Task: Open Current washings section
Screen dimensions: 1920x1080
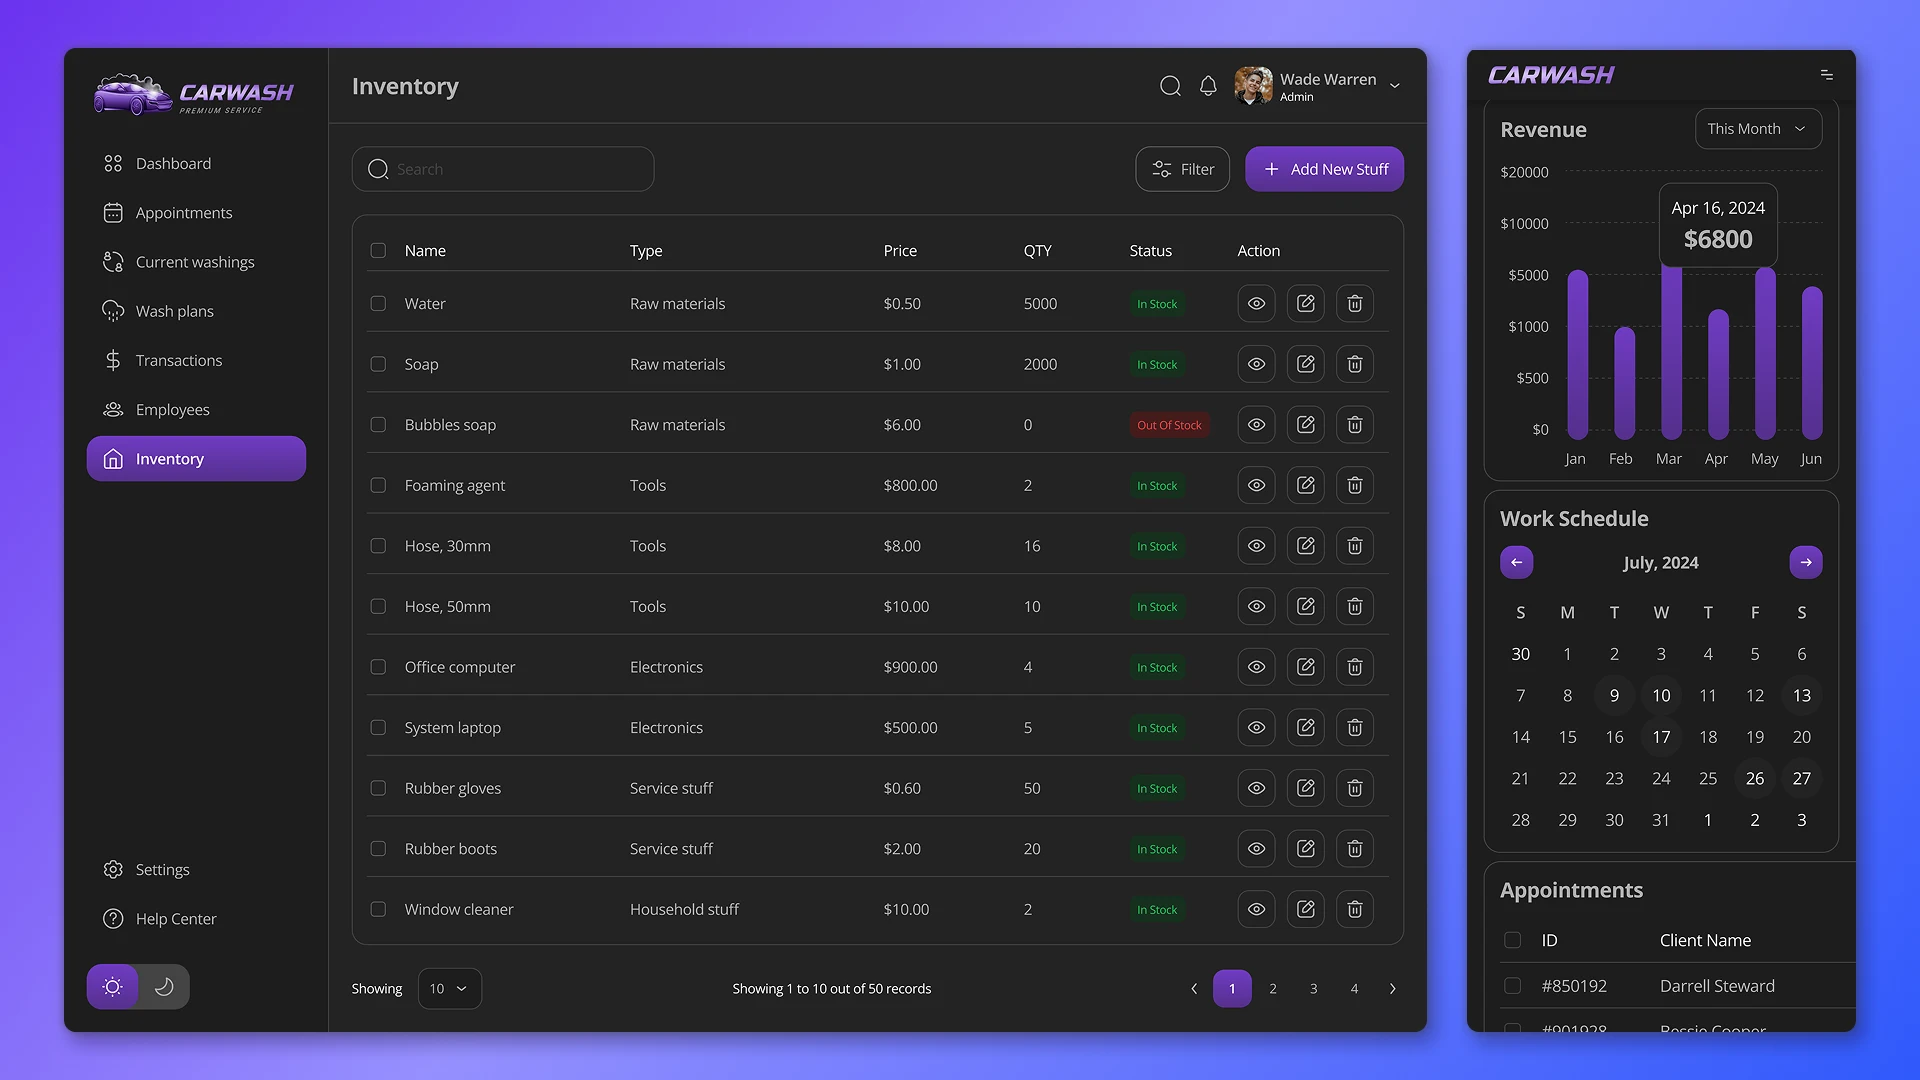Action: [x=195, y=261]
